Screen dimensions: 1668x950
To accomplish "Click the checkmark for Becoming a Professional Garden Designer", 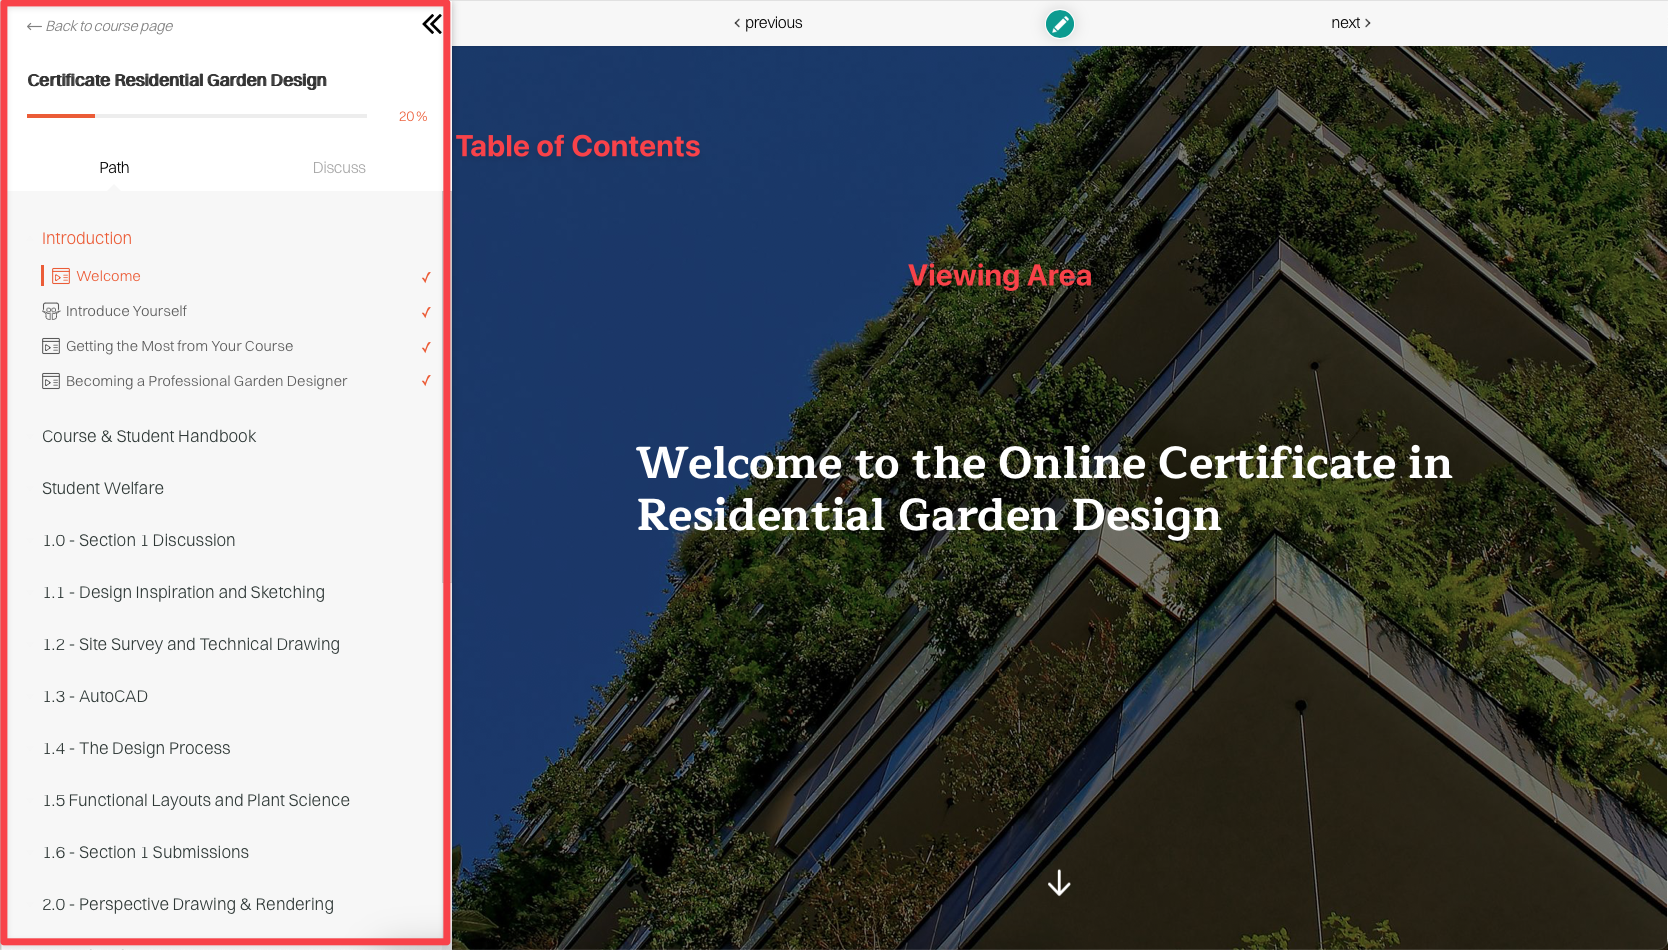I will [426, 381].
